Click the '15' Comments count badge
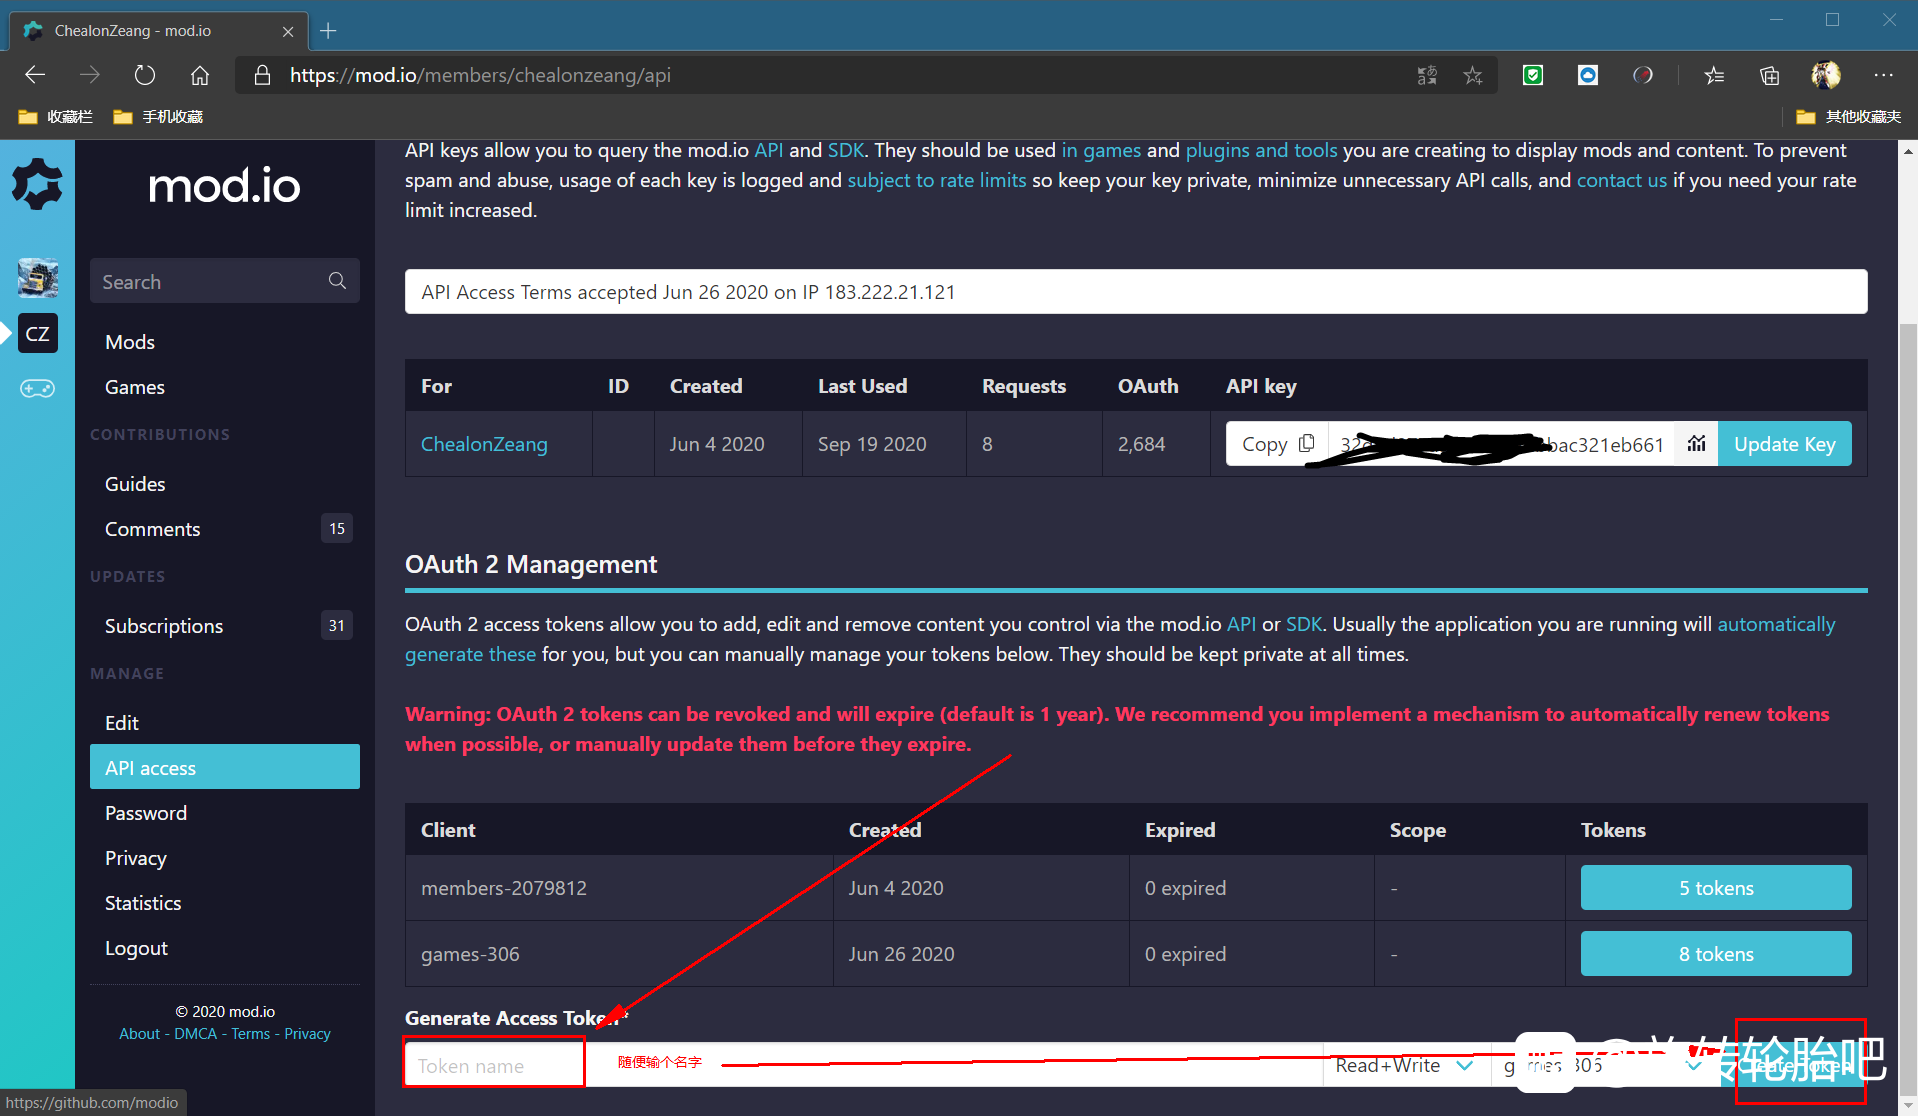Viewport: 1918px width, 1116px height. point(337,528)
